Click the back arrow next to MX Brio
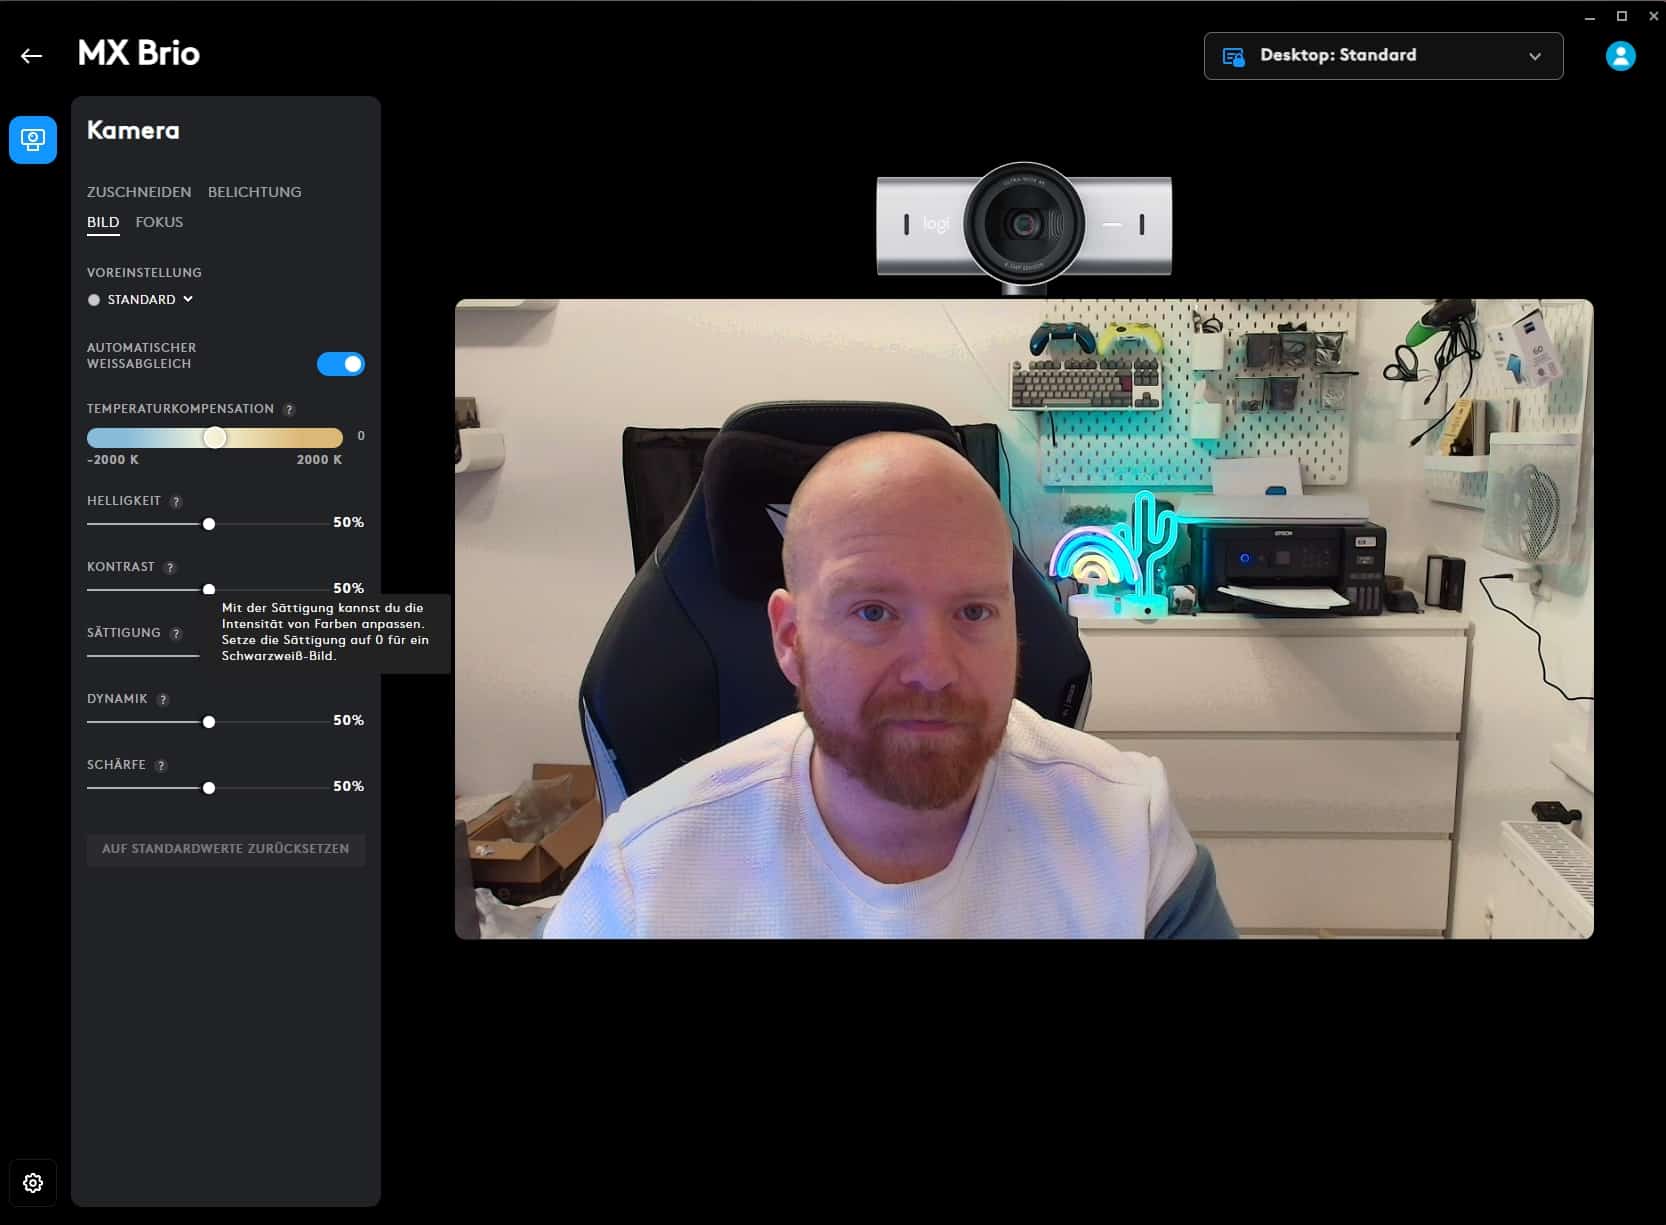This screenshot has height=1225, width=1666. tap(32, 56)
